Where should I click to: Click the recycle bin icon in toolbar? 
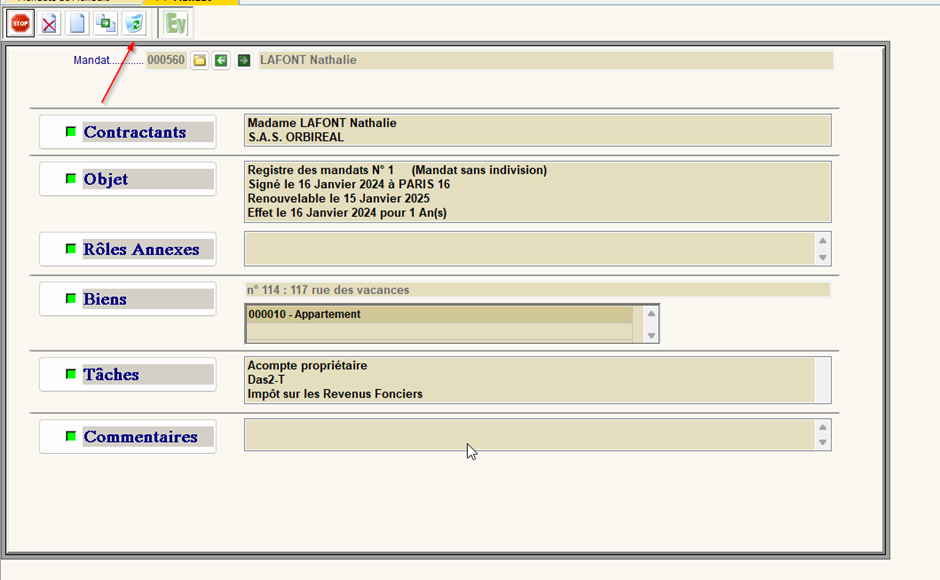134,23
